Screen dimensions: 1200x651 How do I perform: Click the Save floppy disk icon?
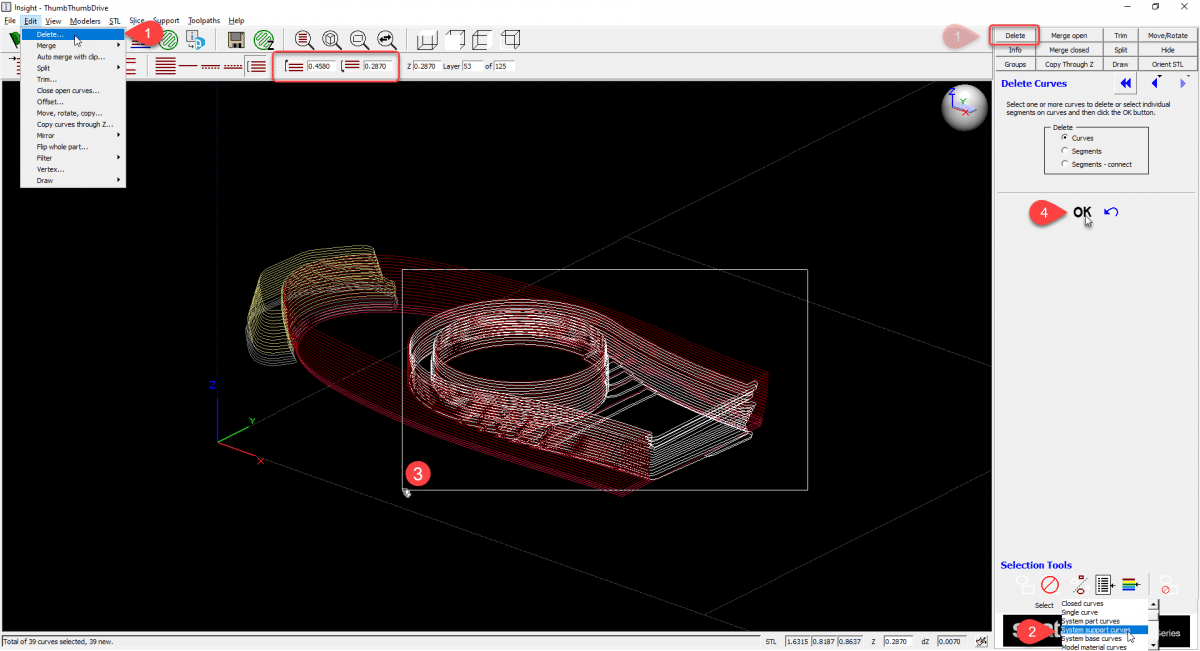click(236, 40)
